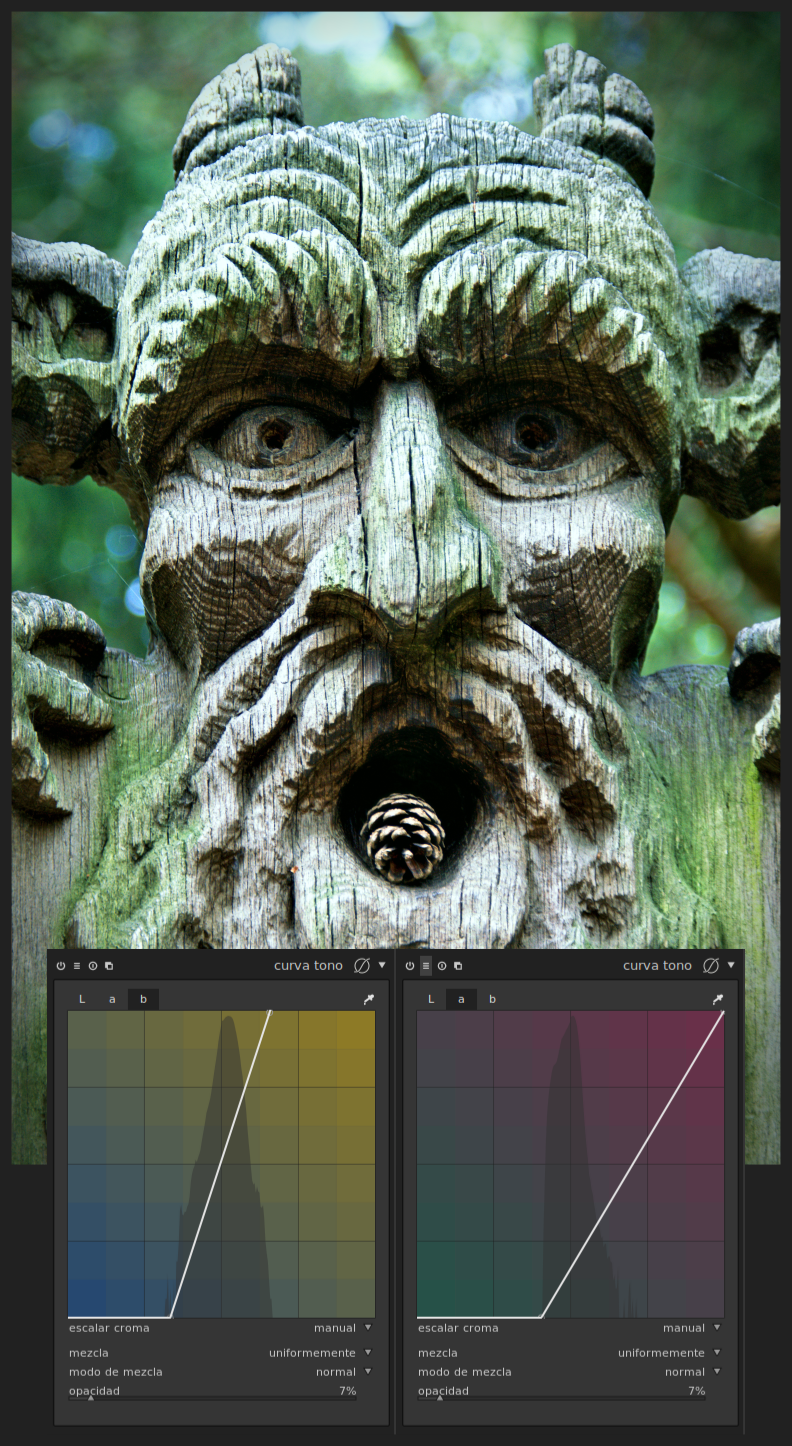Click '7%' opacity value in right panel
This screenshot has width=792, height=1446.
[x=696, y=1391]
